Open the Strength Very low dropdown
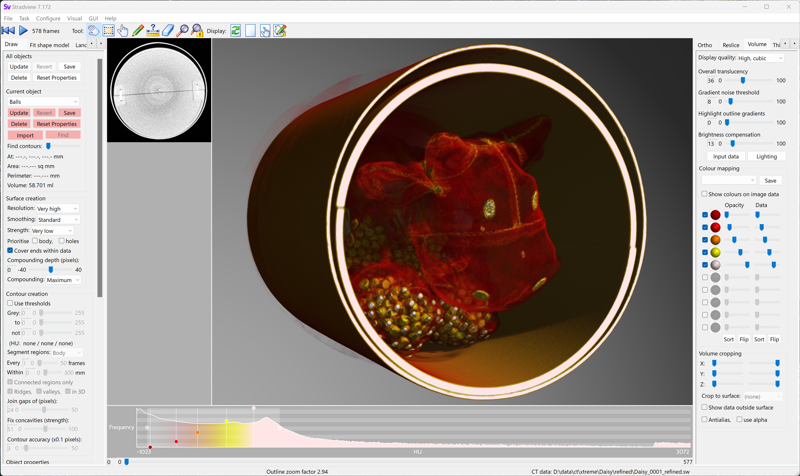The width and height of the screenshot is (800, 476). click(x=52, y=231)
